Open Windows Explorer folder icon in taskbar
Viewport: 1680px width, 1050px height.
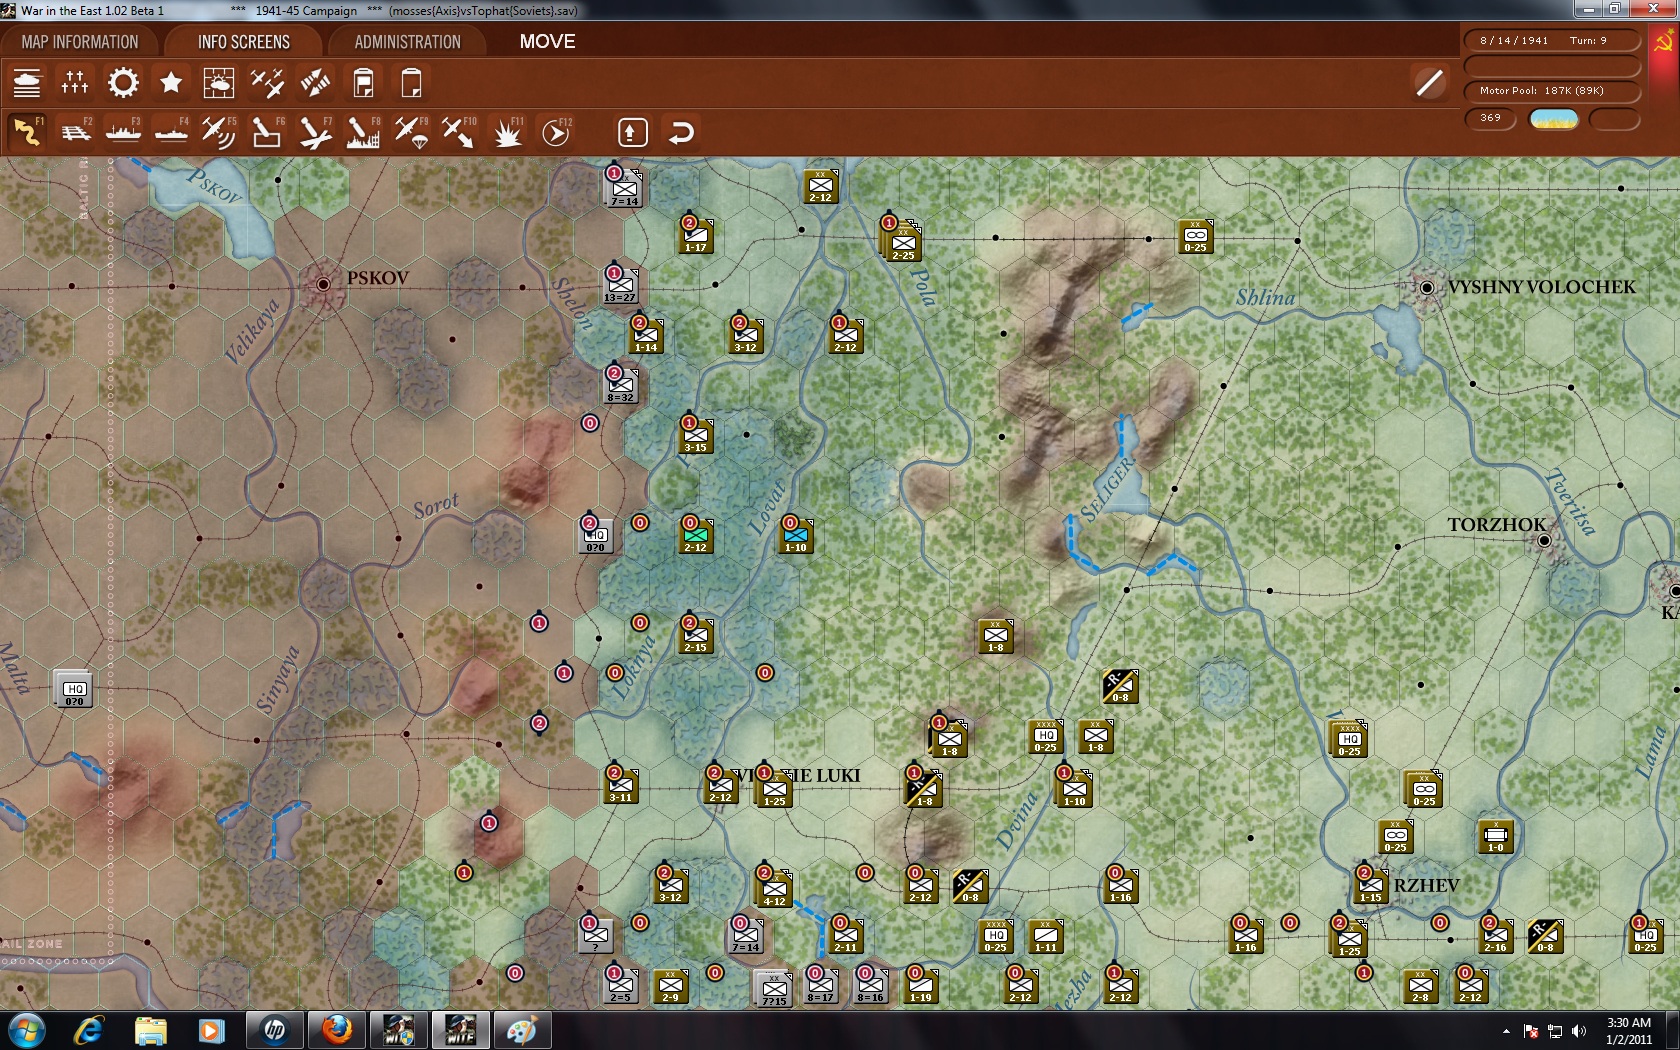150,1030
